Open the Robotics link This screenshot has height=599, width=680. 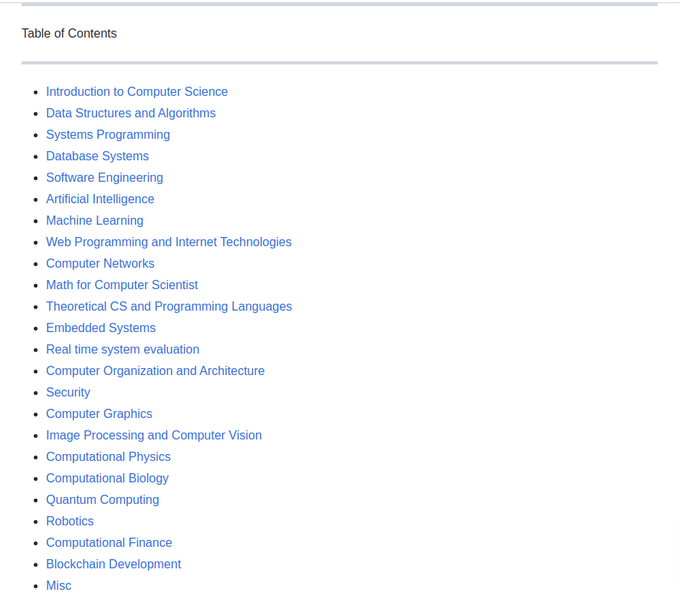point(70,521)
